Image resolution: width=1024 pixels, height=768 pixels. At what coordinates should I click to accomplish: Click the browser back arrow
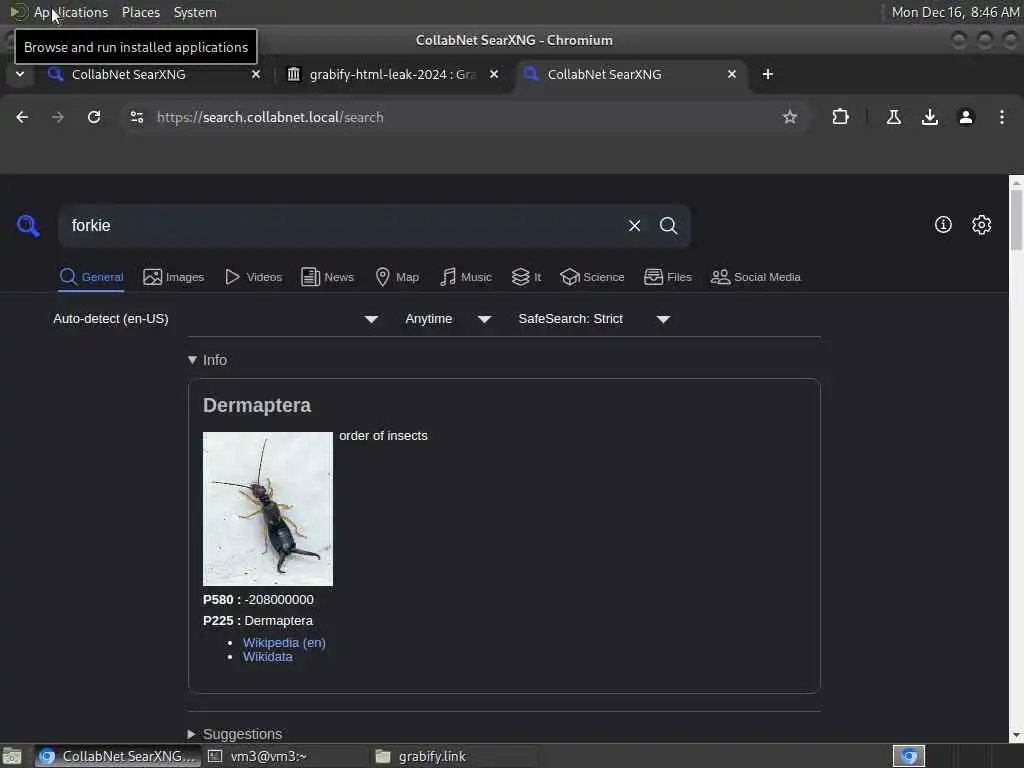click(22, 117)
